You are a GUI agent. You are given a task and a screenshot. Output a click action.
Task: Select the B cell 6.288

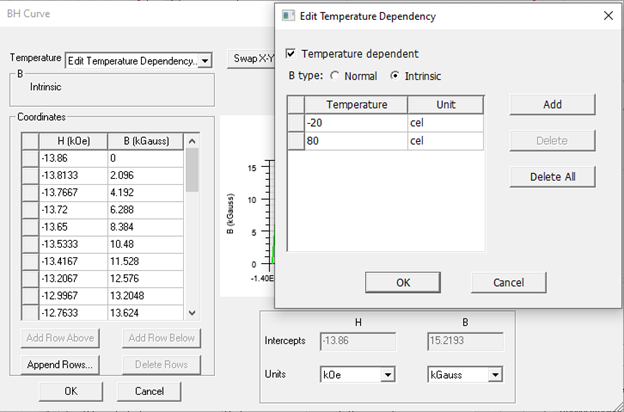[x=145, y=210]
